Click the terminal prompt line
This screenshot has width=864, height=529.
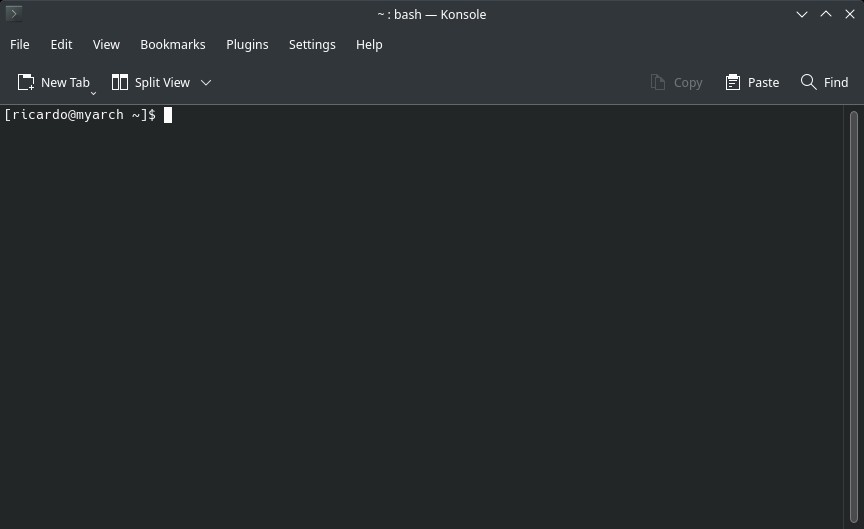tap(88, 115)
